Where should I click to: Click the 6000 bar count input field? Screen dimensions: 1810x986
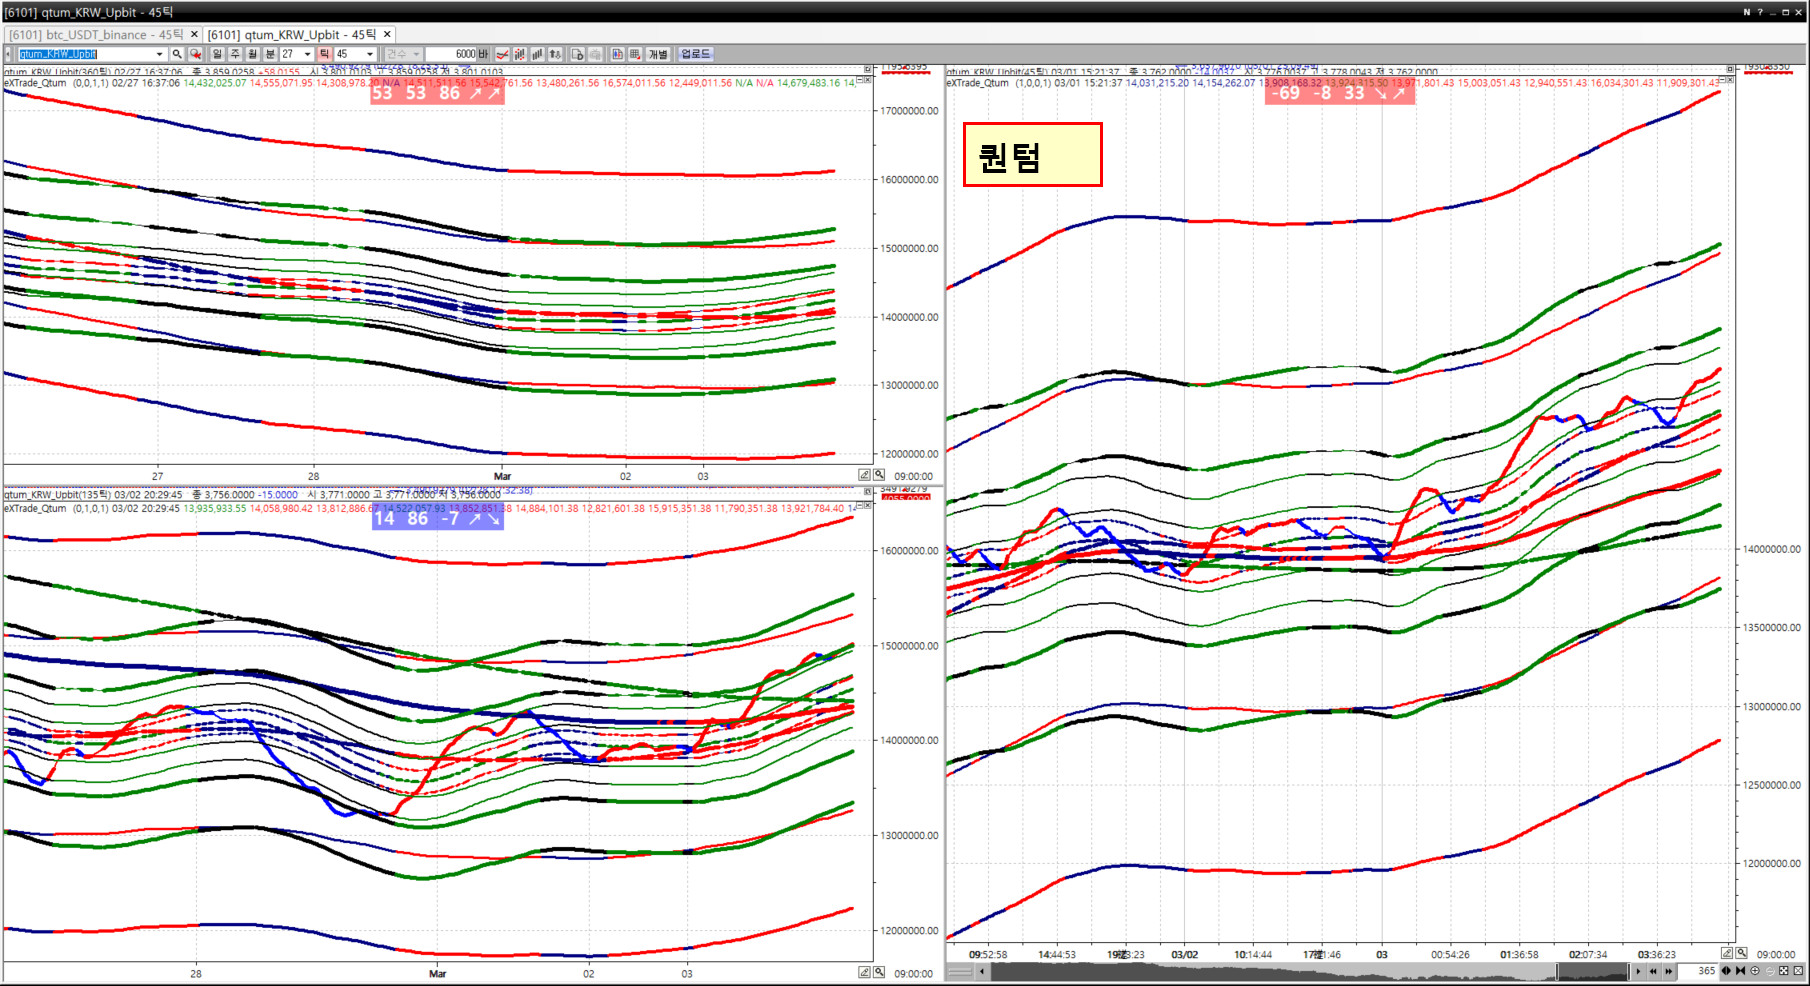click(x=452, y=54)
